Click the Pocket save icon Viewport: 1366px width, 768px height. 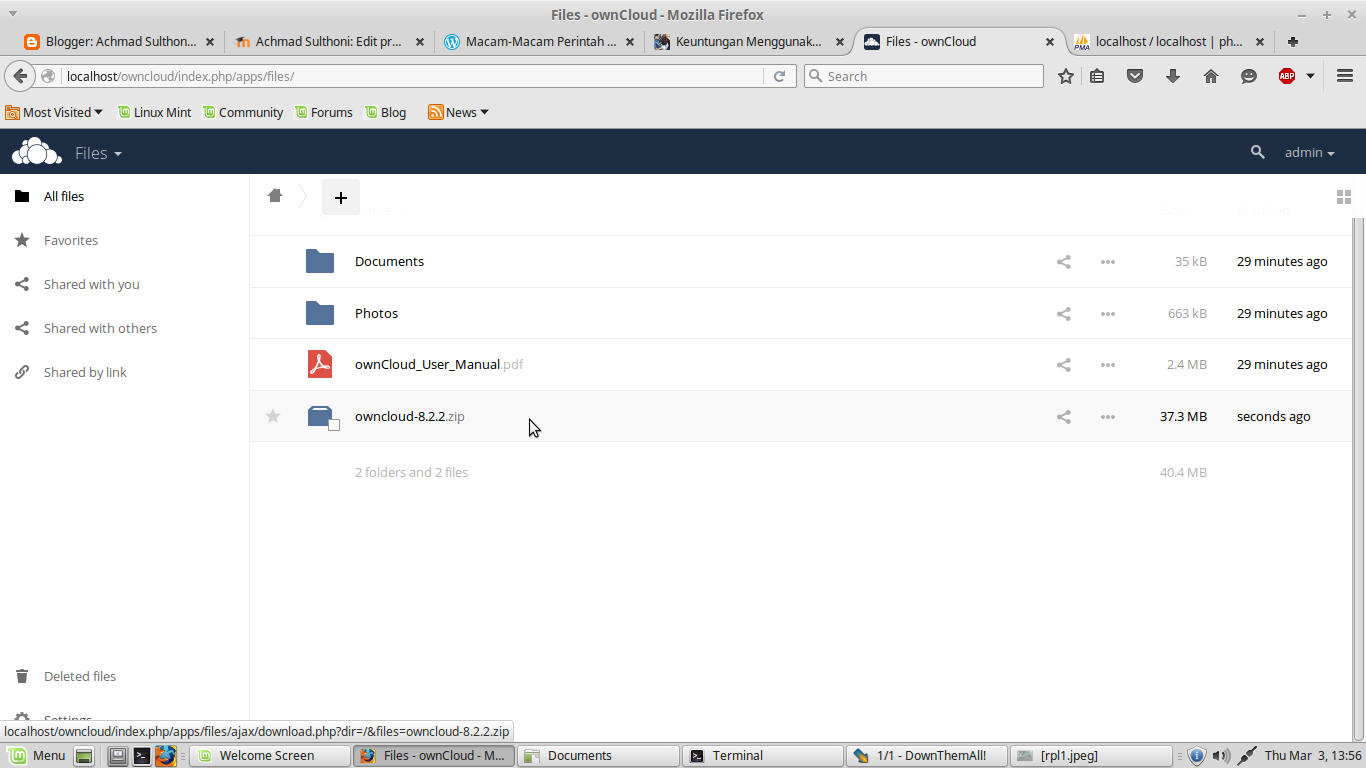(1135, 76)
